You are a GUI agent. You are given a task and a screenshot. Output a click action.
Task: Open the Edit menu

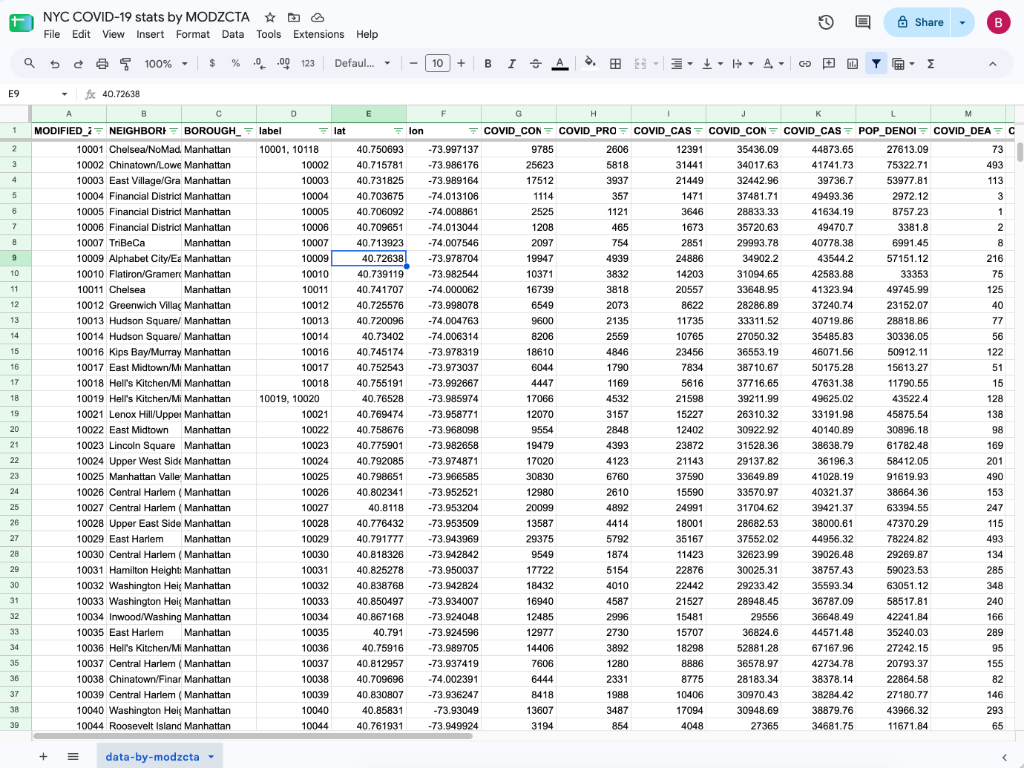point(81,34)
